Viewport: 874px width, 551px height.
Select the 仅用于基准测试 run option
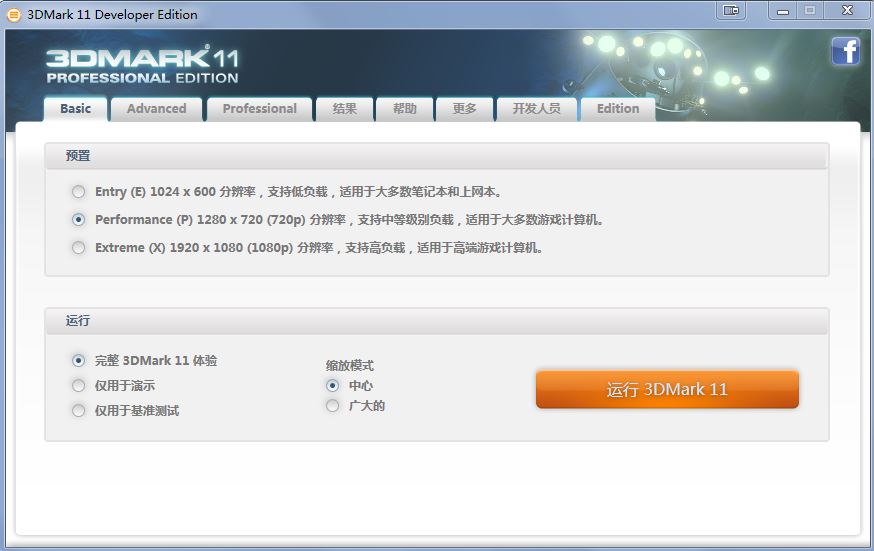79,411
